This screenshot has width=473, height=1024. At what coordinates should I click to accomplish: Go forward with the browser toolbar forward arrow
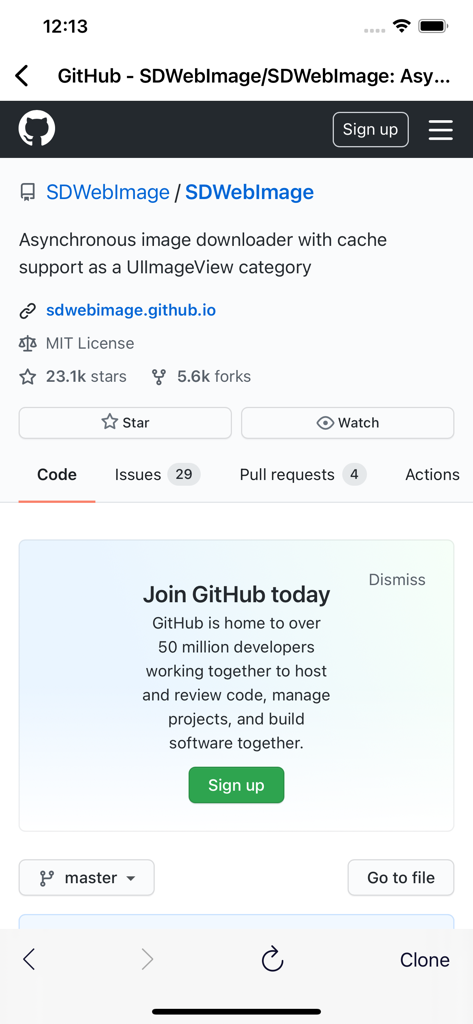(148, 959)
